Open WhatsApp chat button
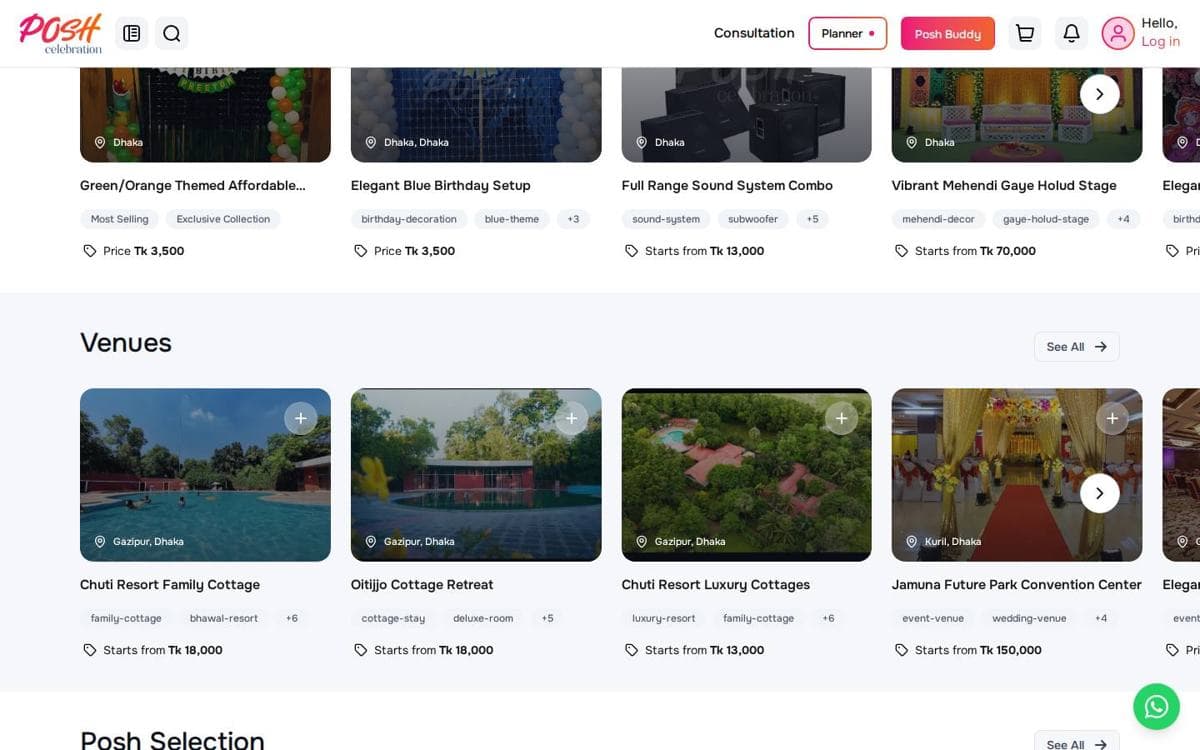Viewport: 1200px width, 750px height. pyautogui.click(x=1156, y=707)
